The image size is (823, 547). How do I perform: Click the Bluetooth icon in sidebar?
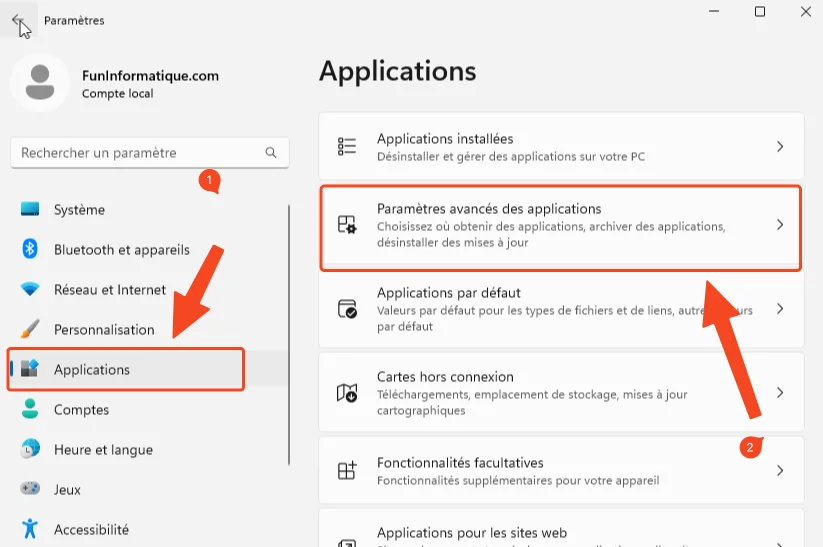tap(30, 249)
